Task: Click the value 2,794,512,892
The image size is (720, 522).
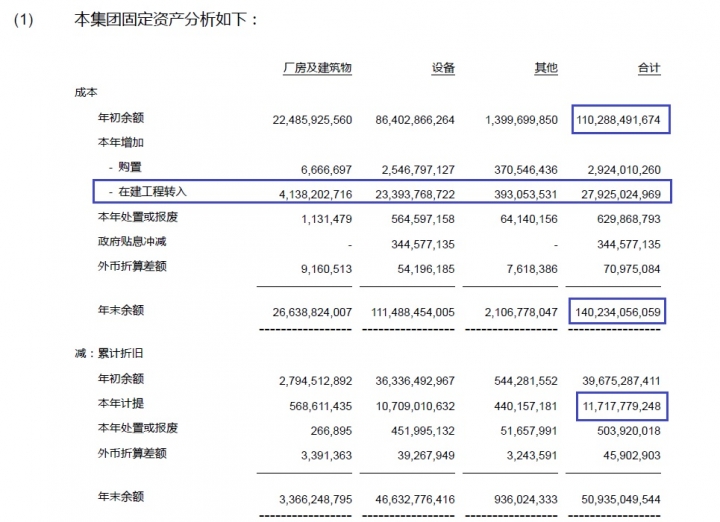Action: 315,381
